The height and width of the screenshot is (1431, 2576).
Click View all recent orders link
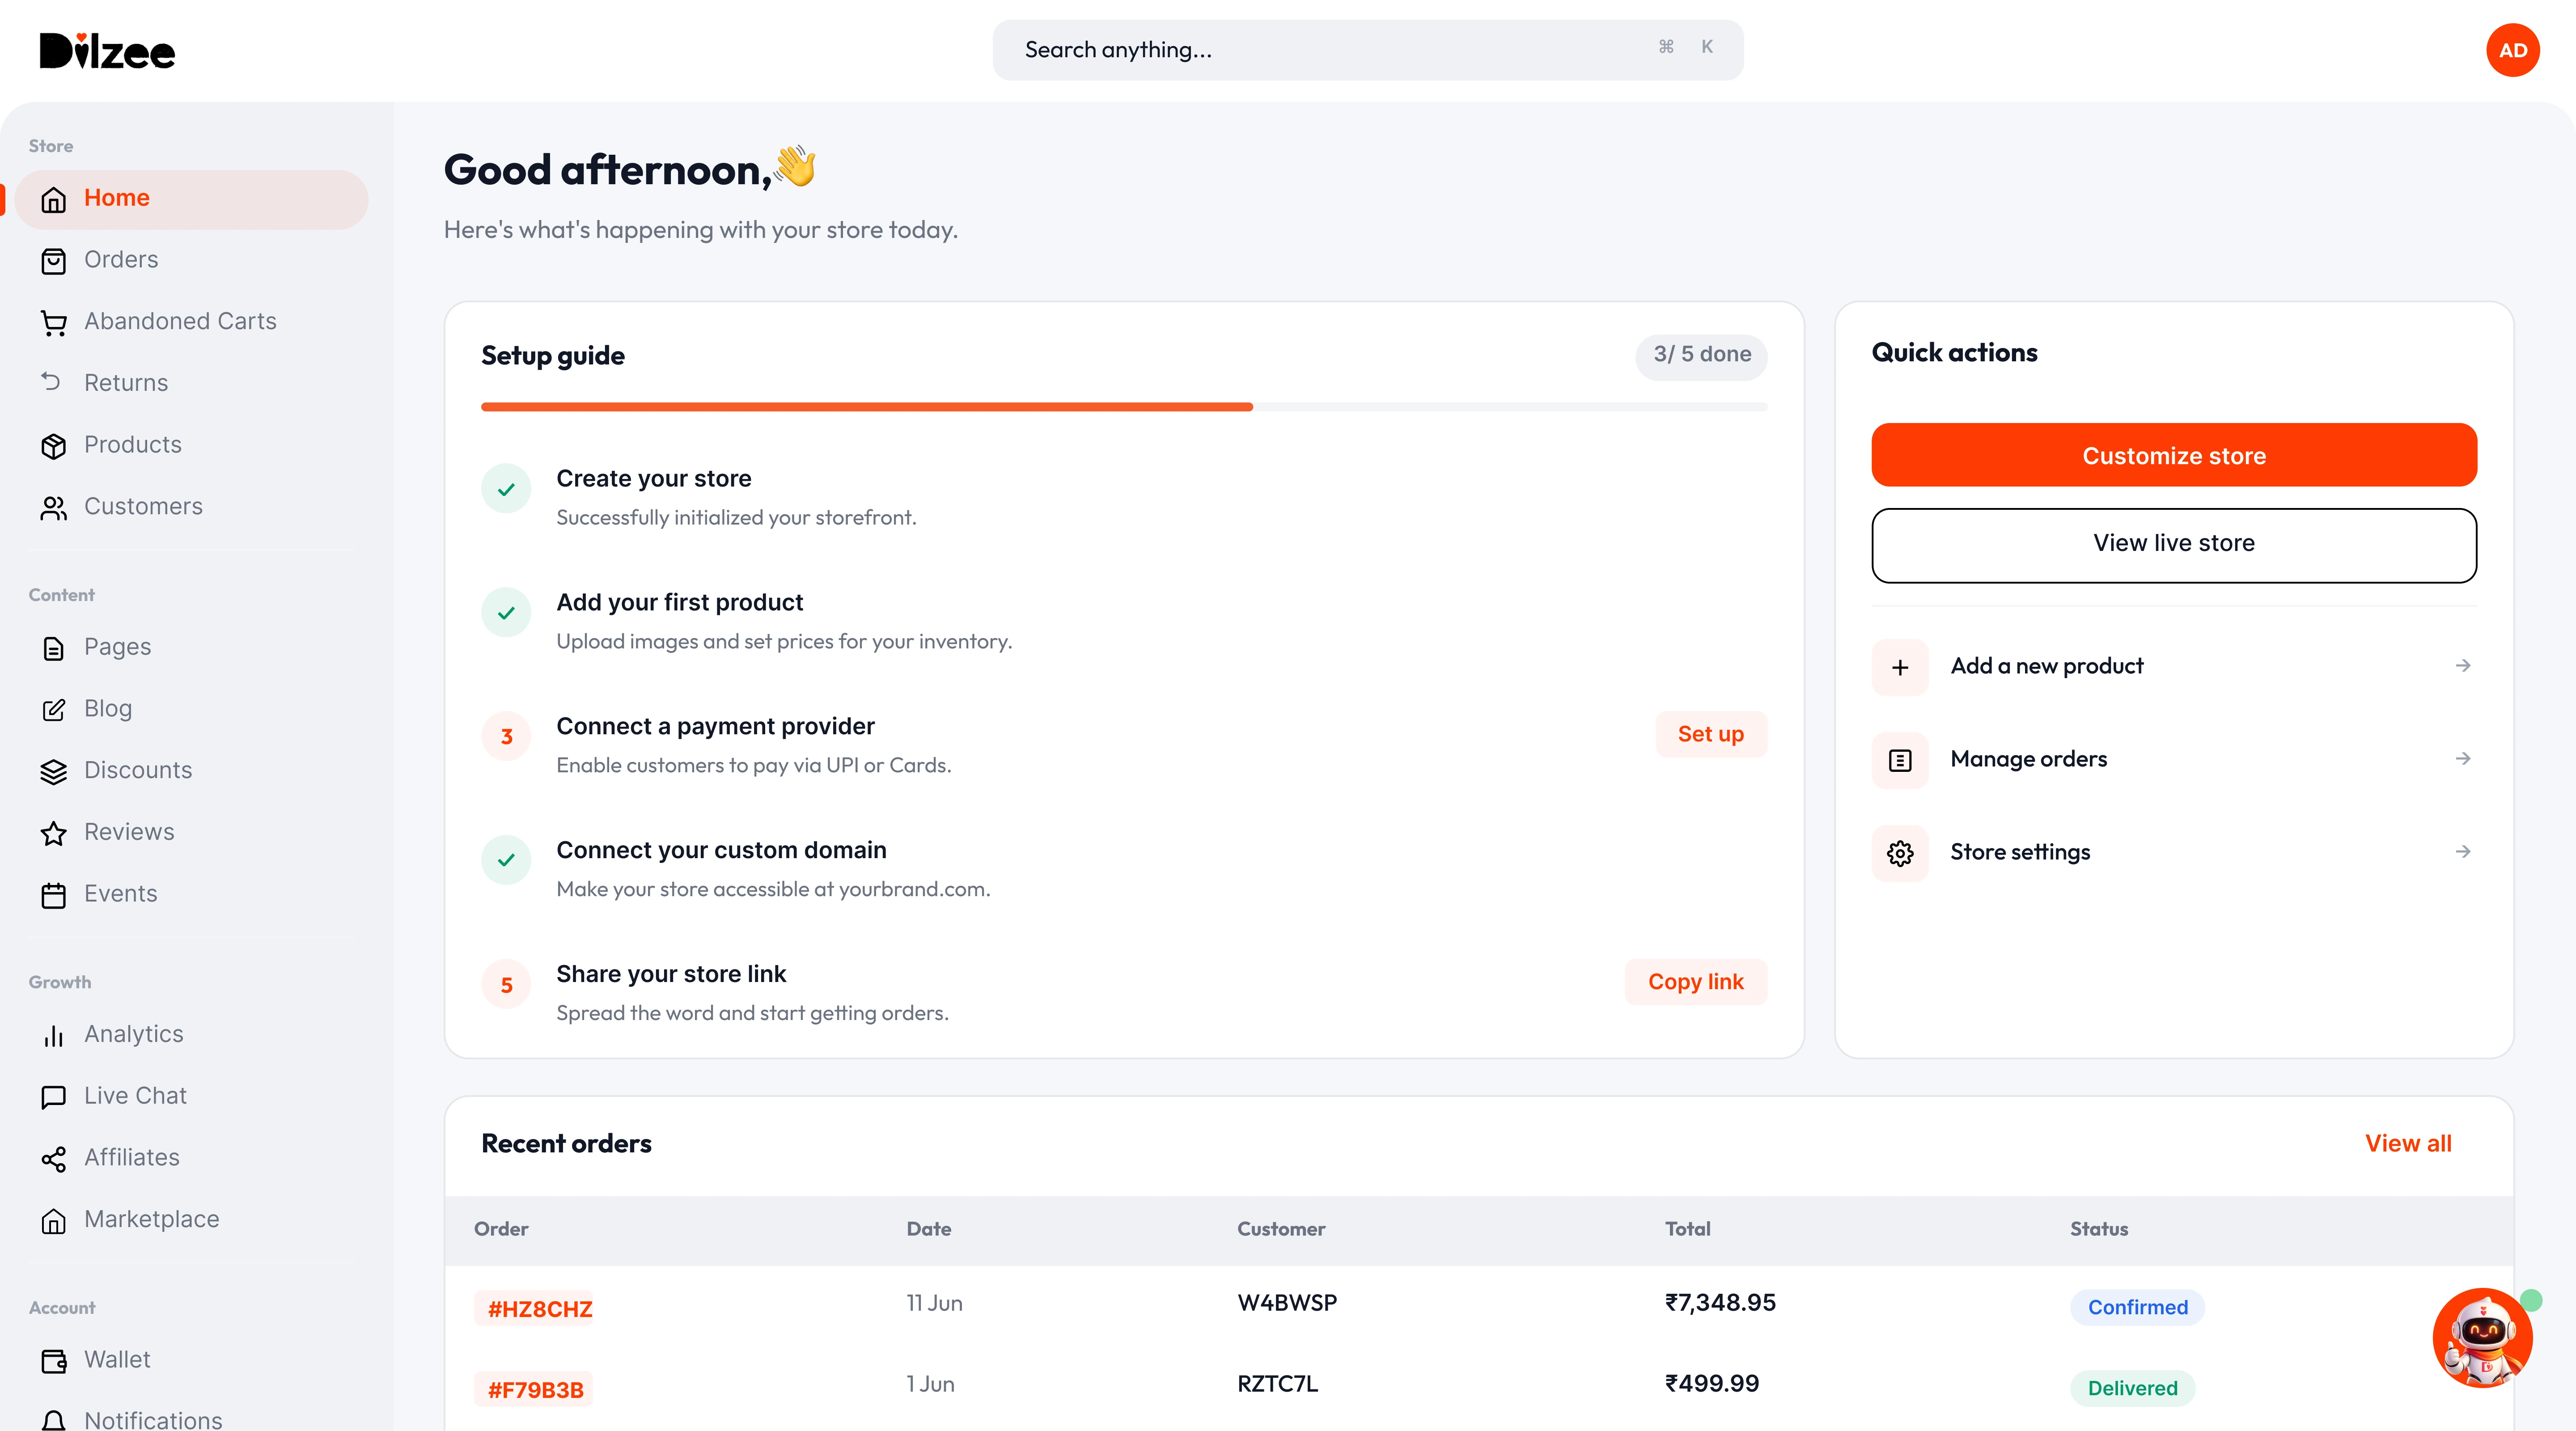[x=2407, y=1144]
